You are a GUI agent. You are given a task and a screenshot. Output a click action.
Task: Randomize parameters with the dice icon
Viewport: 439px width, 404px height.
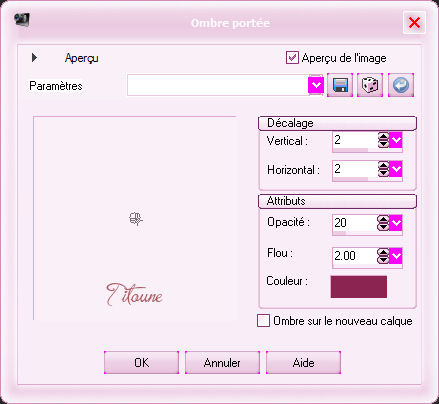[x=370, y=85]
